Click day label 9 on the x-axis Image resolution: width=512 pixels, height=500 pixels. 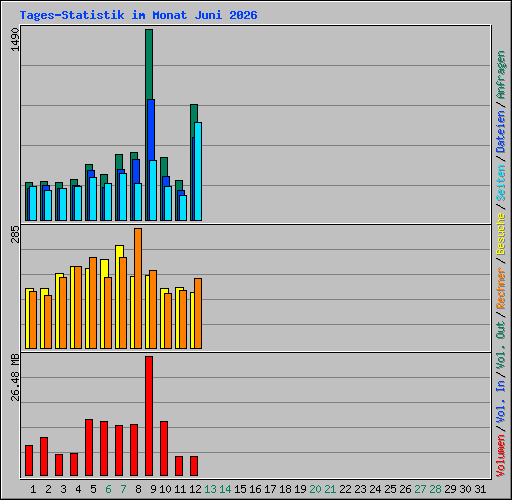[153, 489]
